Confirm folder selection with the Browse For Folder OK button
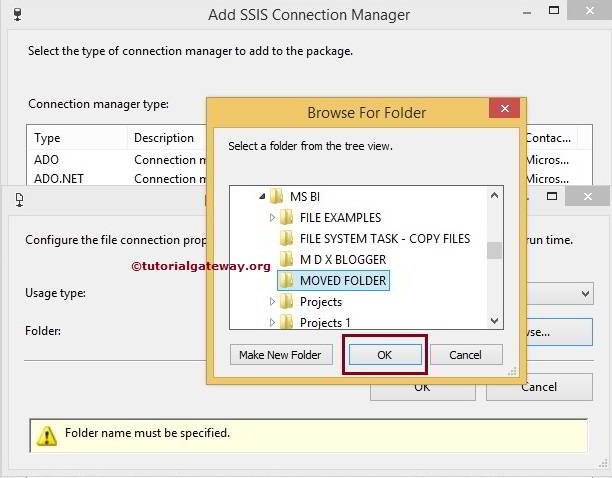Viewport: 612px width, 478px height. coord(385,355)
